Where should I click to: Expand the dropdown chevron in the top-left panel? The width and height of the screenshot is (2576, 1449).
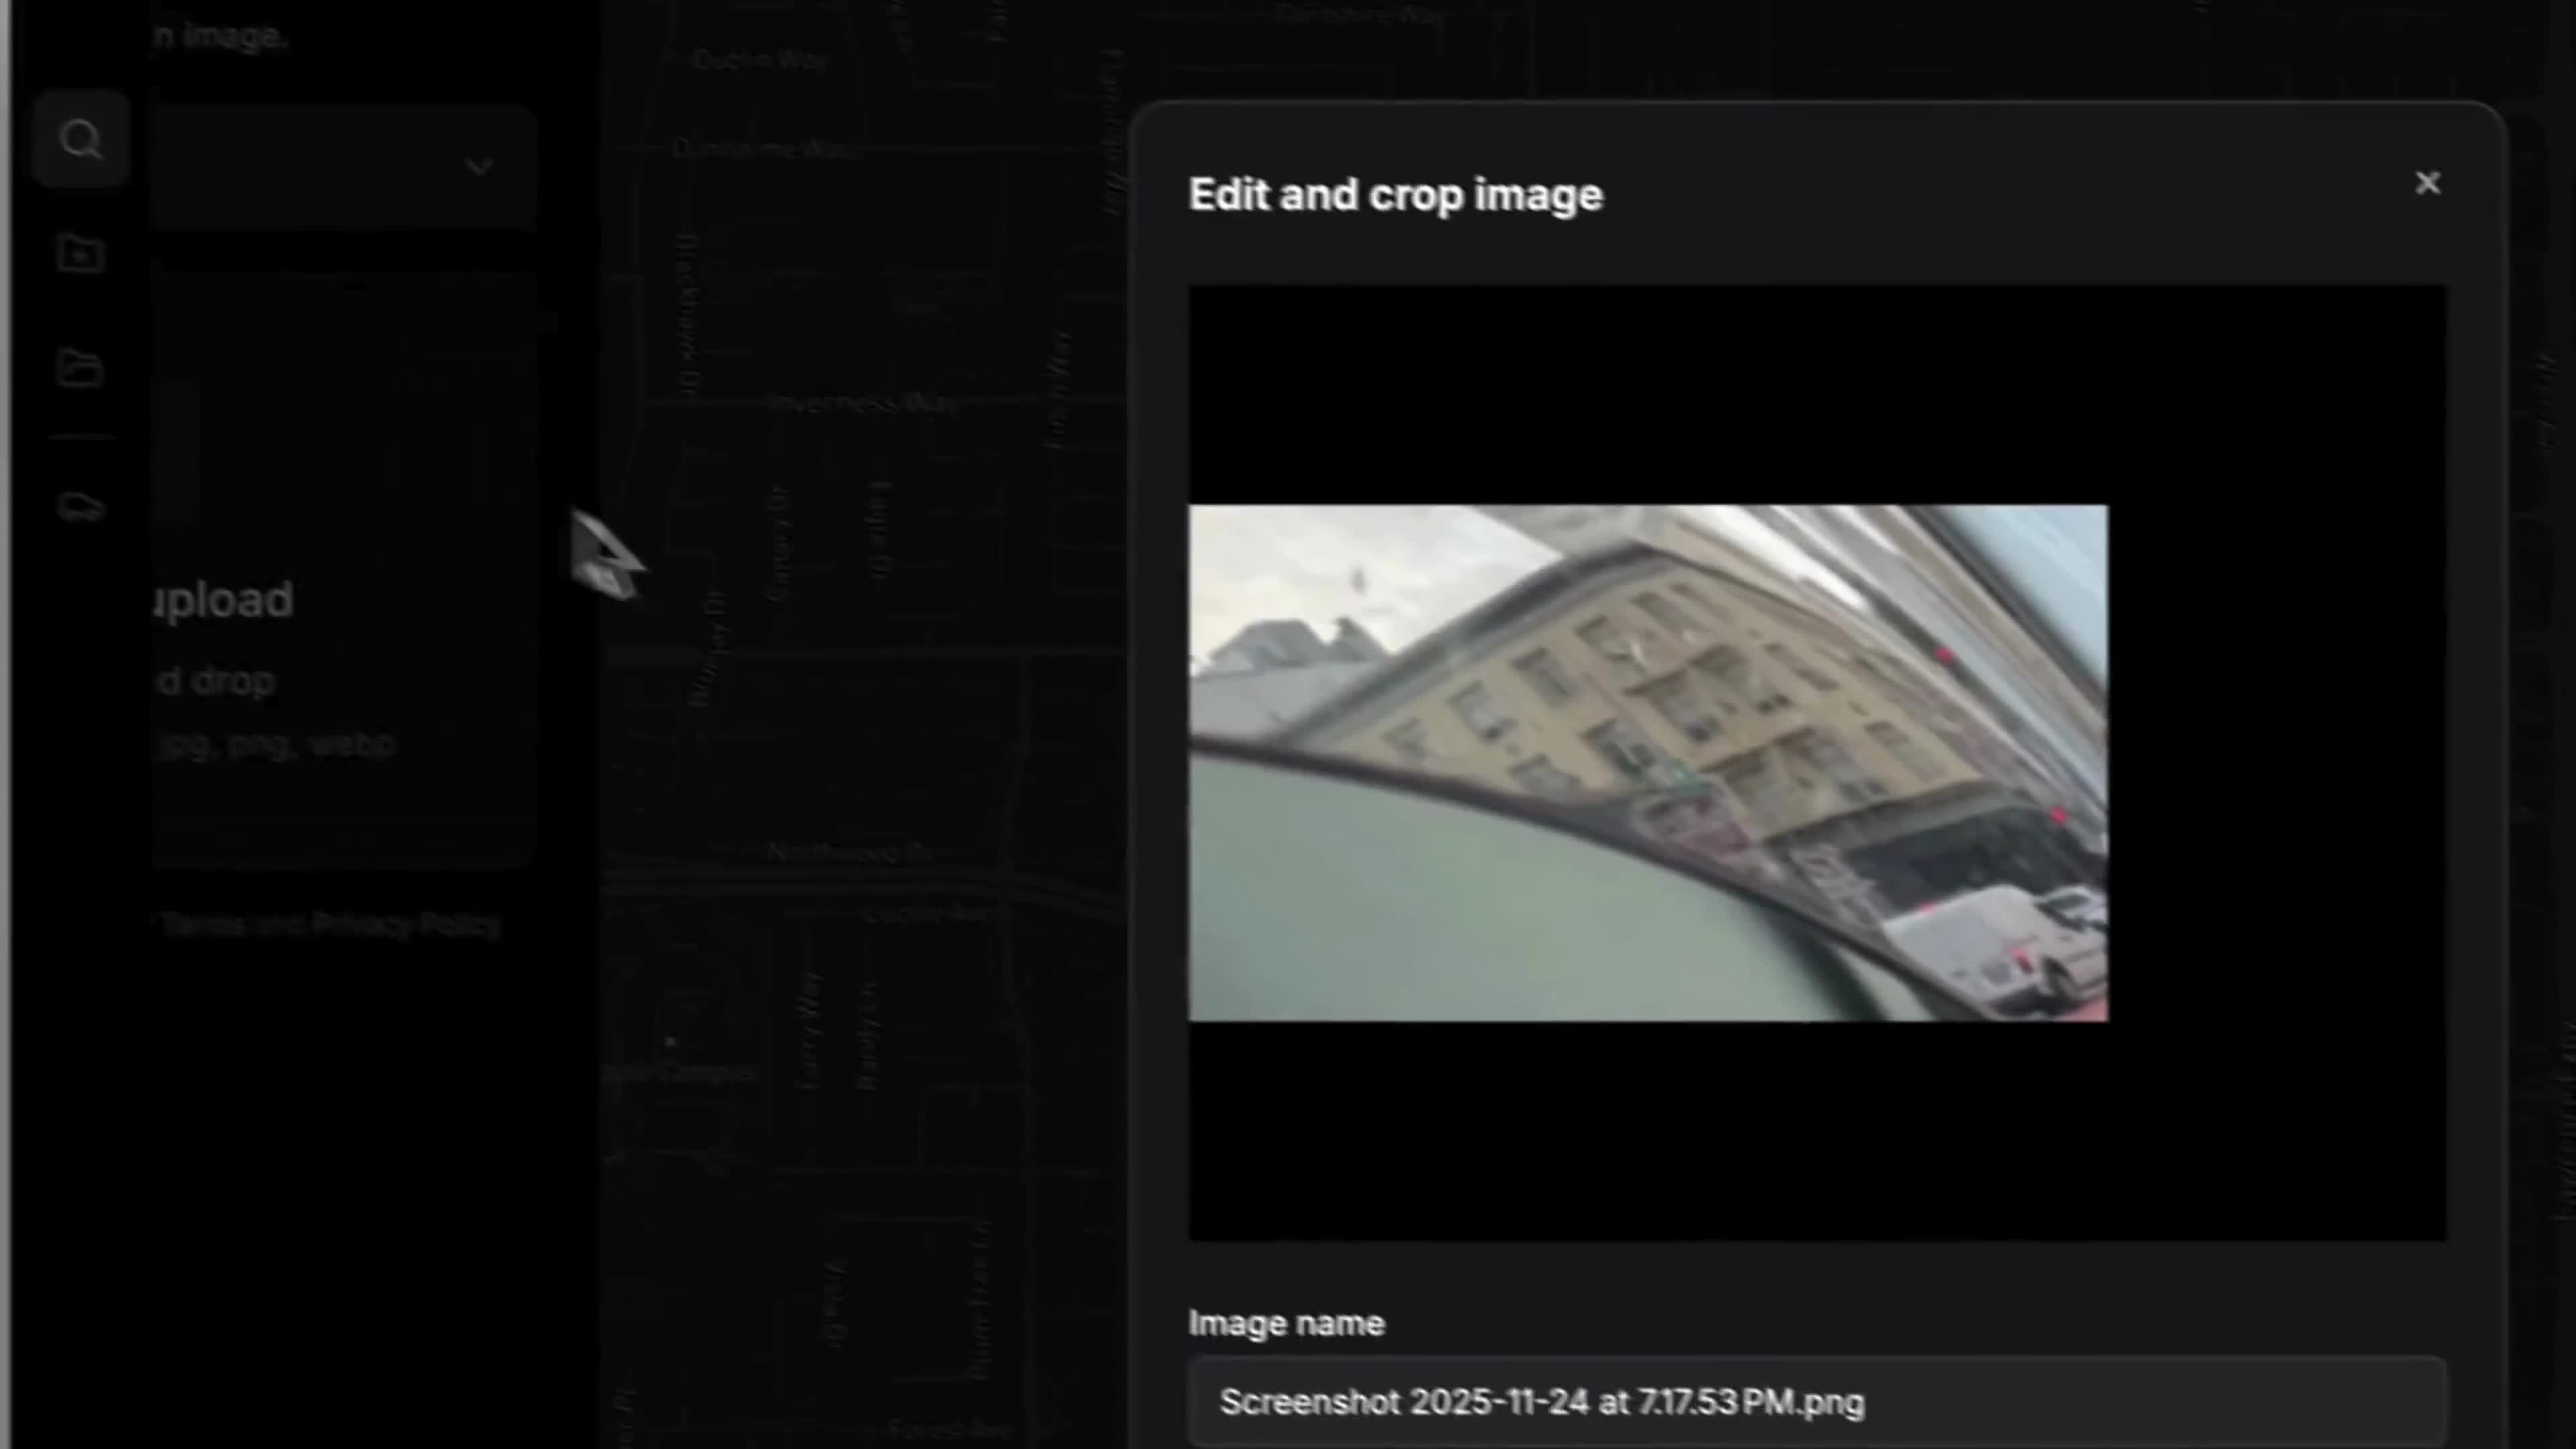[478, 166]
